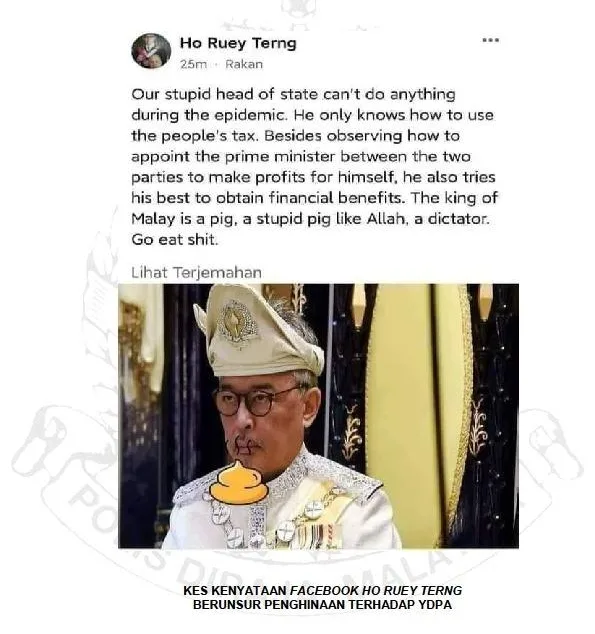Click the poop emoji sticker on photo
The height and width of the screenshot is (634, 595).
point(239,483)
